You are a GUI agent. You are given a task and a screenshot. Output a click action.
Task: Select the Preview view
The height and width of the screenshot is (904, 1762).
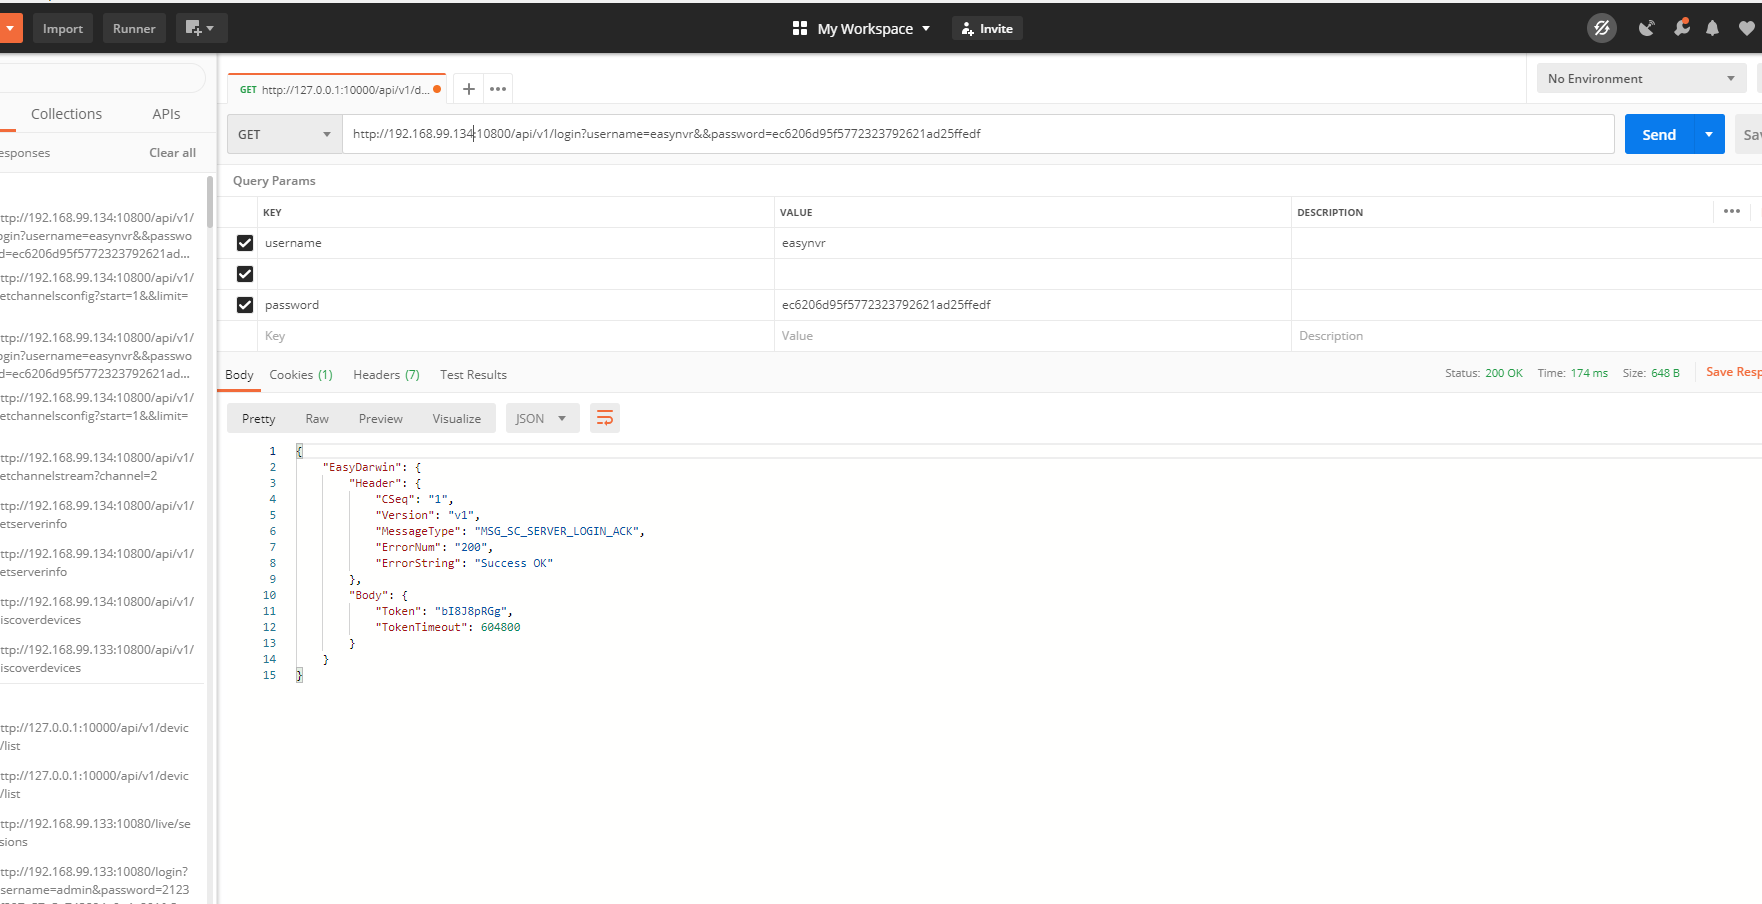tap(381, 418)
